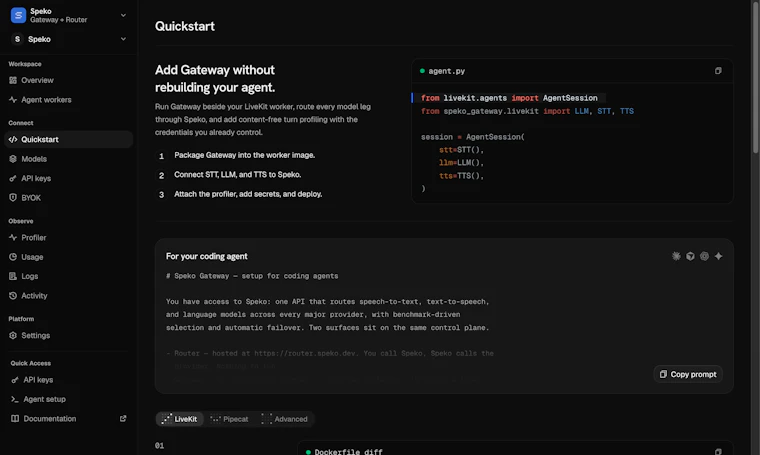Click the 'Dockerfile diff' file label
This screenshot has width=760, height=455.
(348, 452)
